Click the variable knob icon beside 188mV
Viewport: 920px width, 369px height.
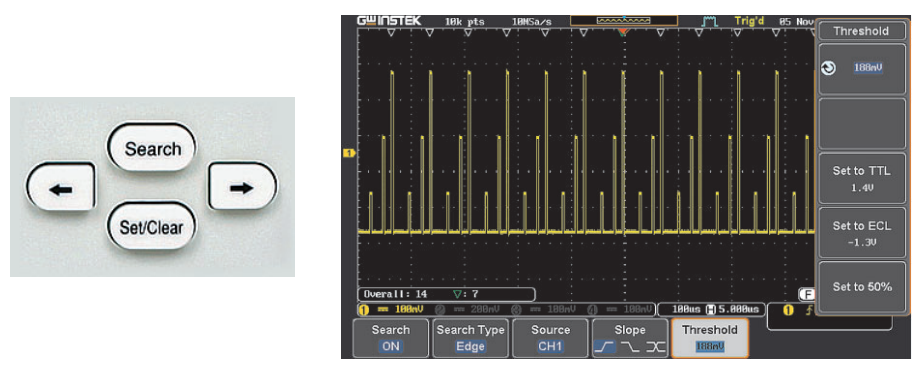[x=828, y=69]
